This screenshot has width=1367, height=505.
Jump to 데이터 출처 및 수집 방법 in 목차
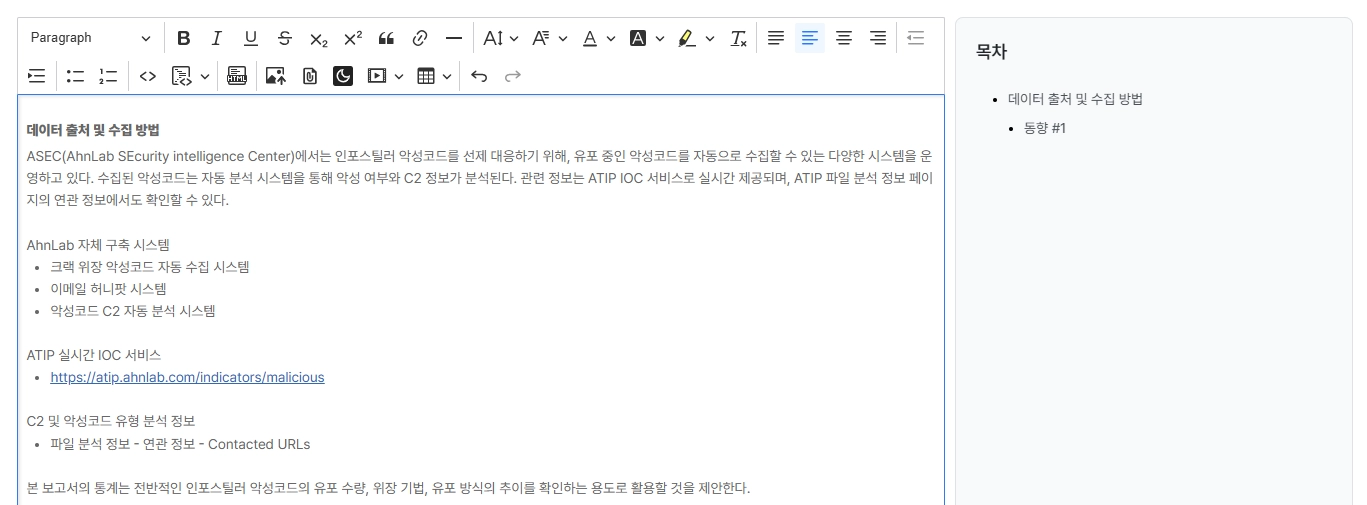1075,99
